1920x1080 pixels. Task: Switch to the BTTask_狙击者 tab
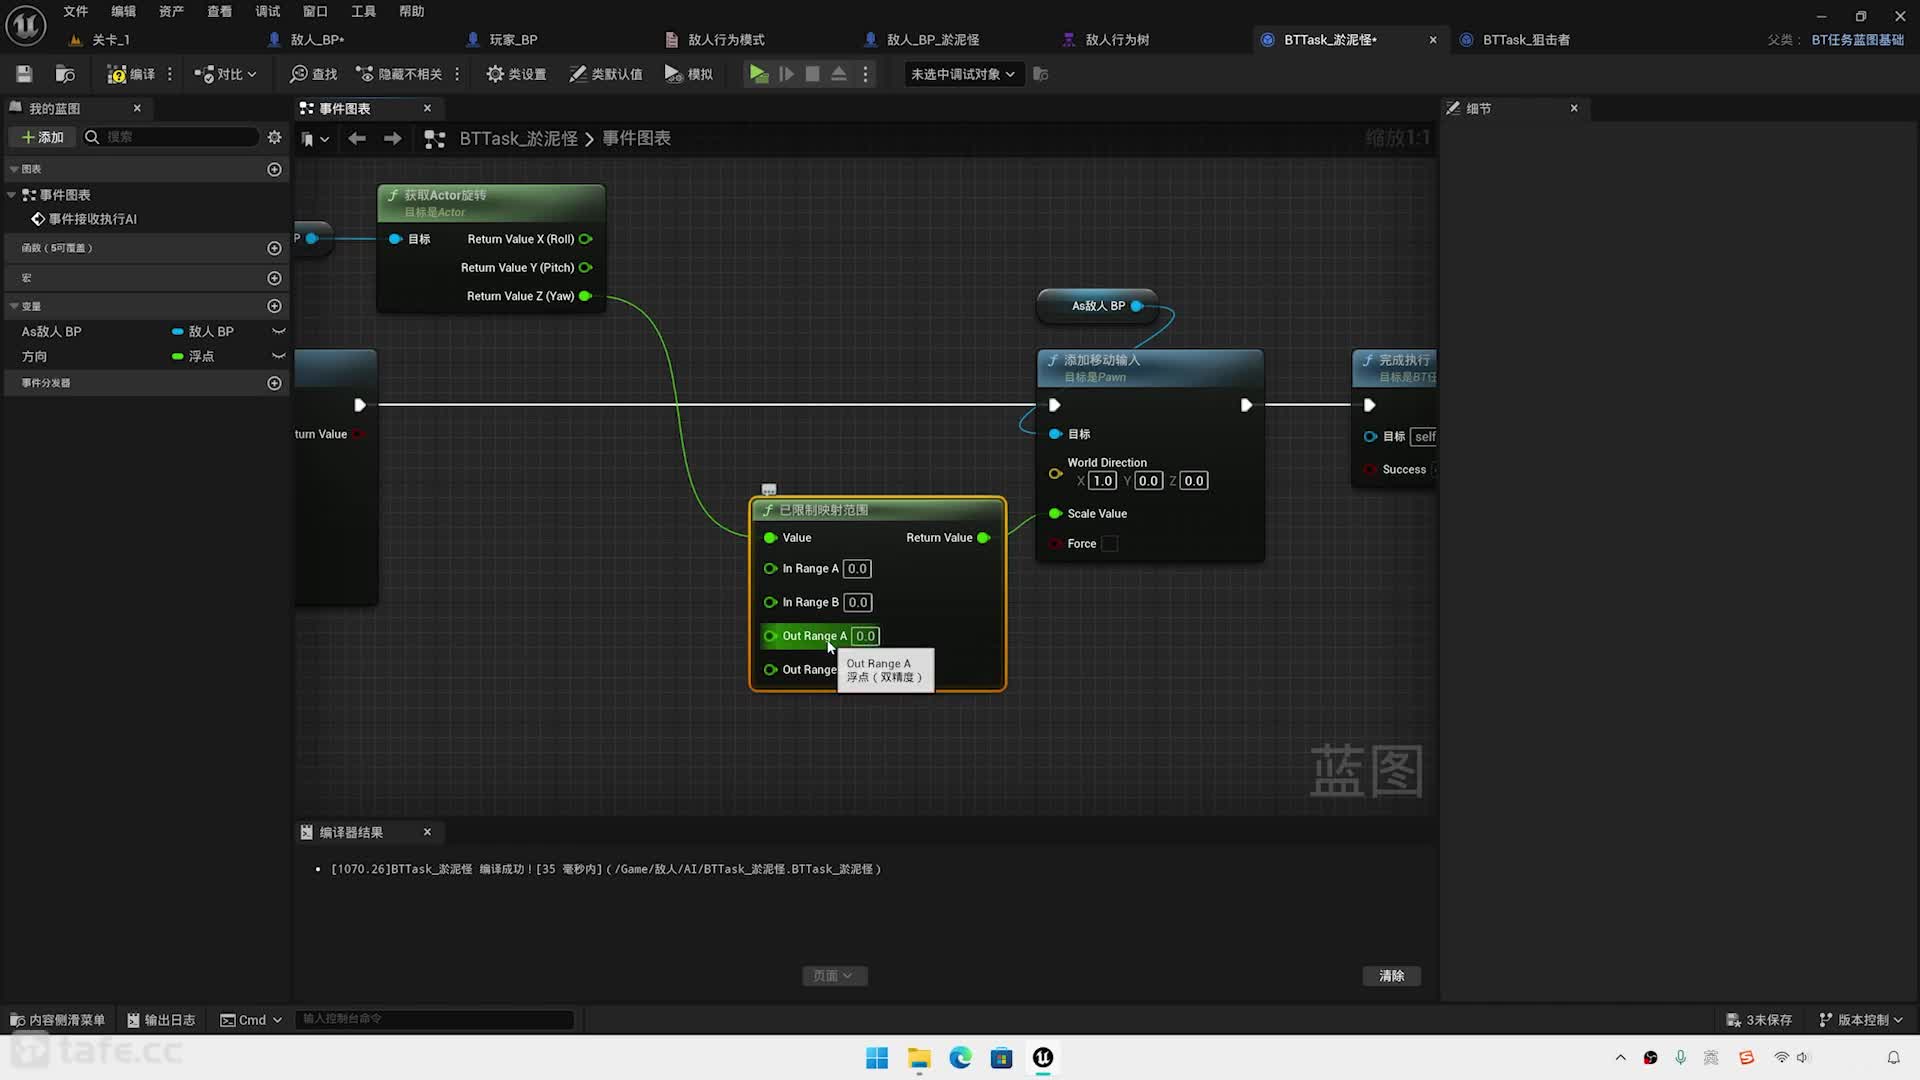1526,40
